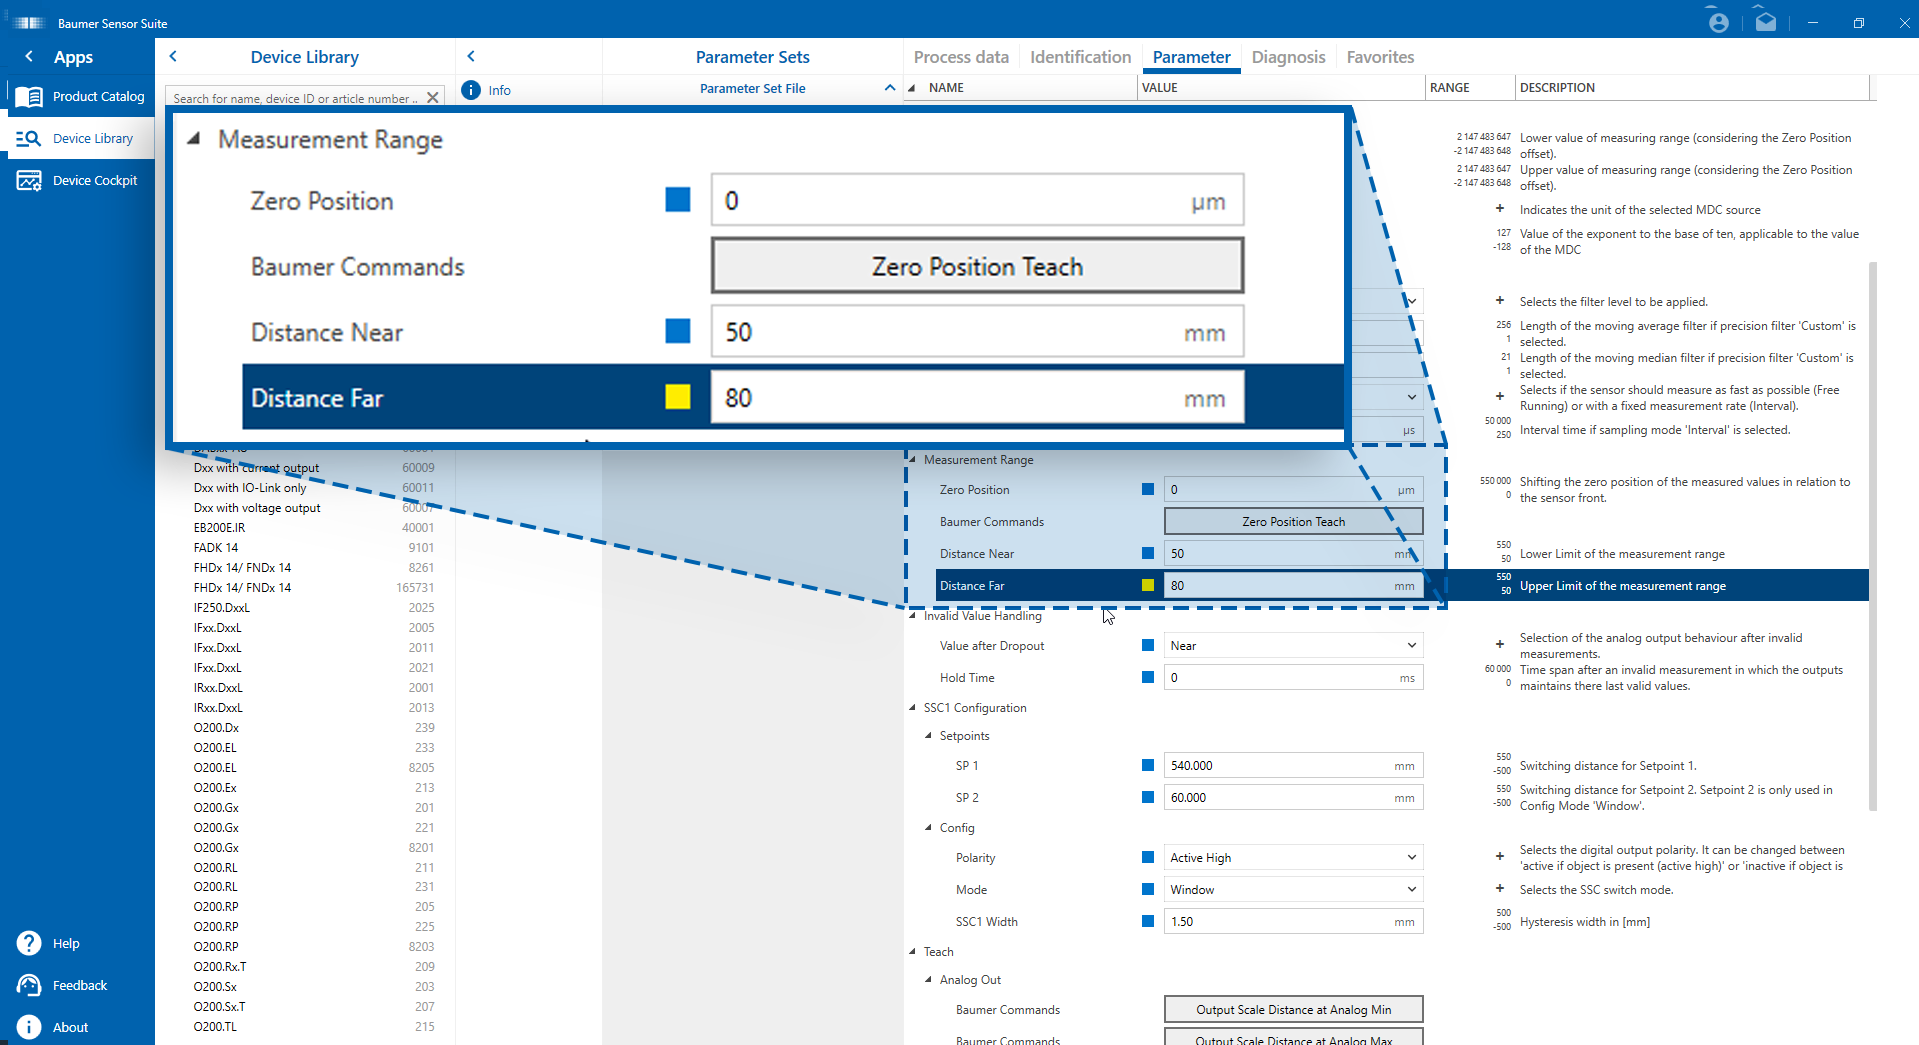
Task: Click the blue status square beside Mode
Action: [1148, 890]
